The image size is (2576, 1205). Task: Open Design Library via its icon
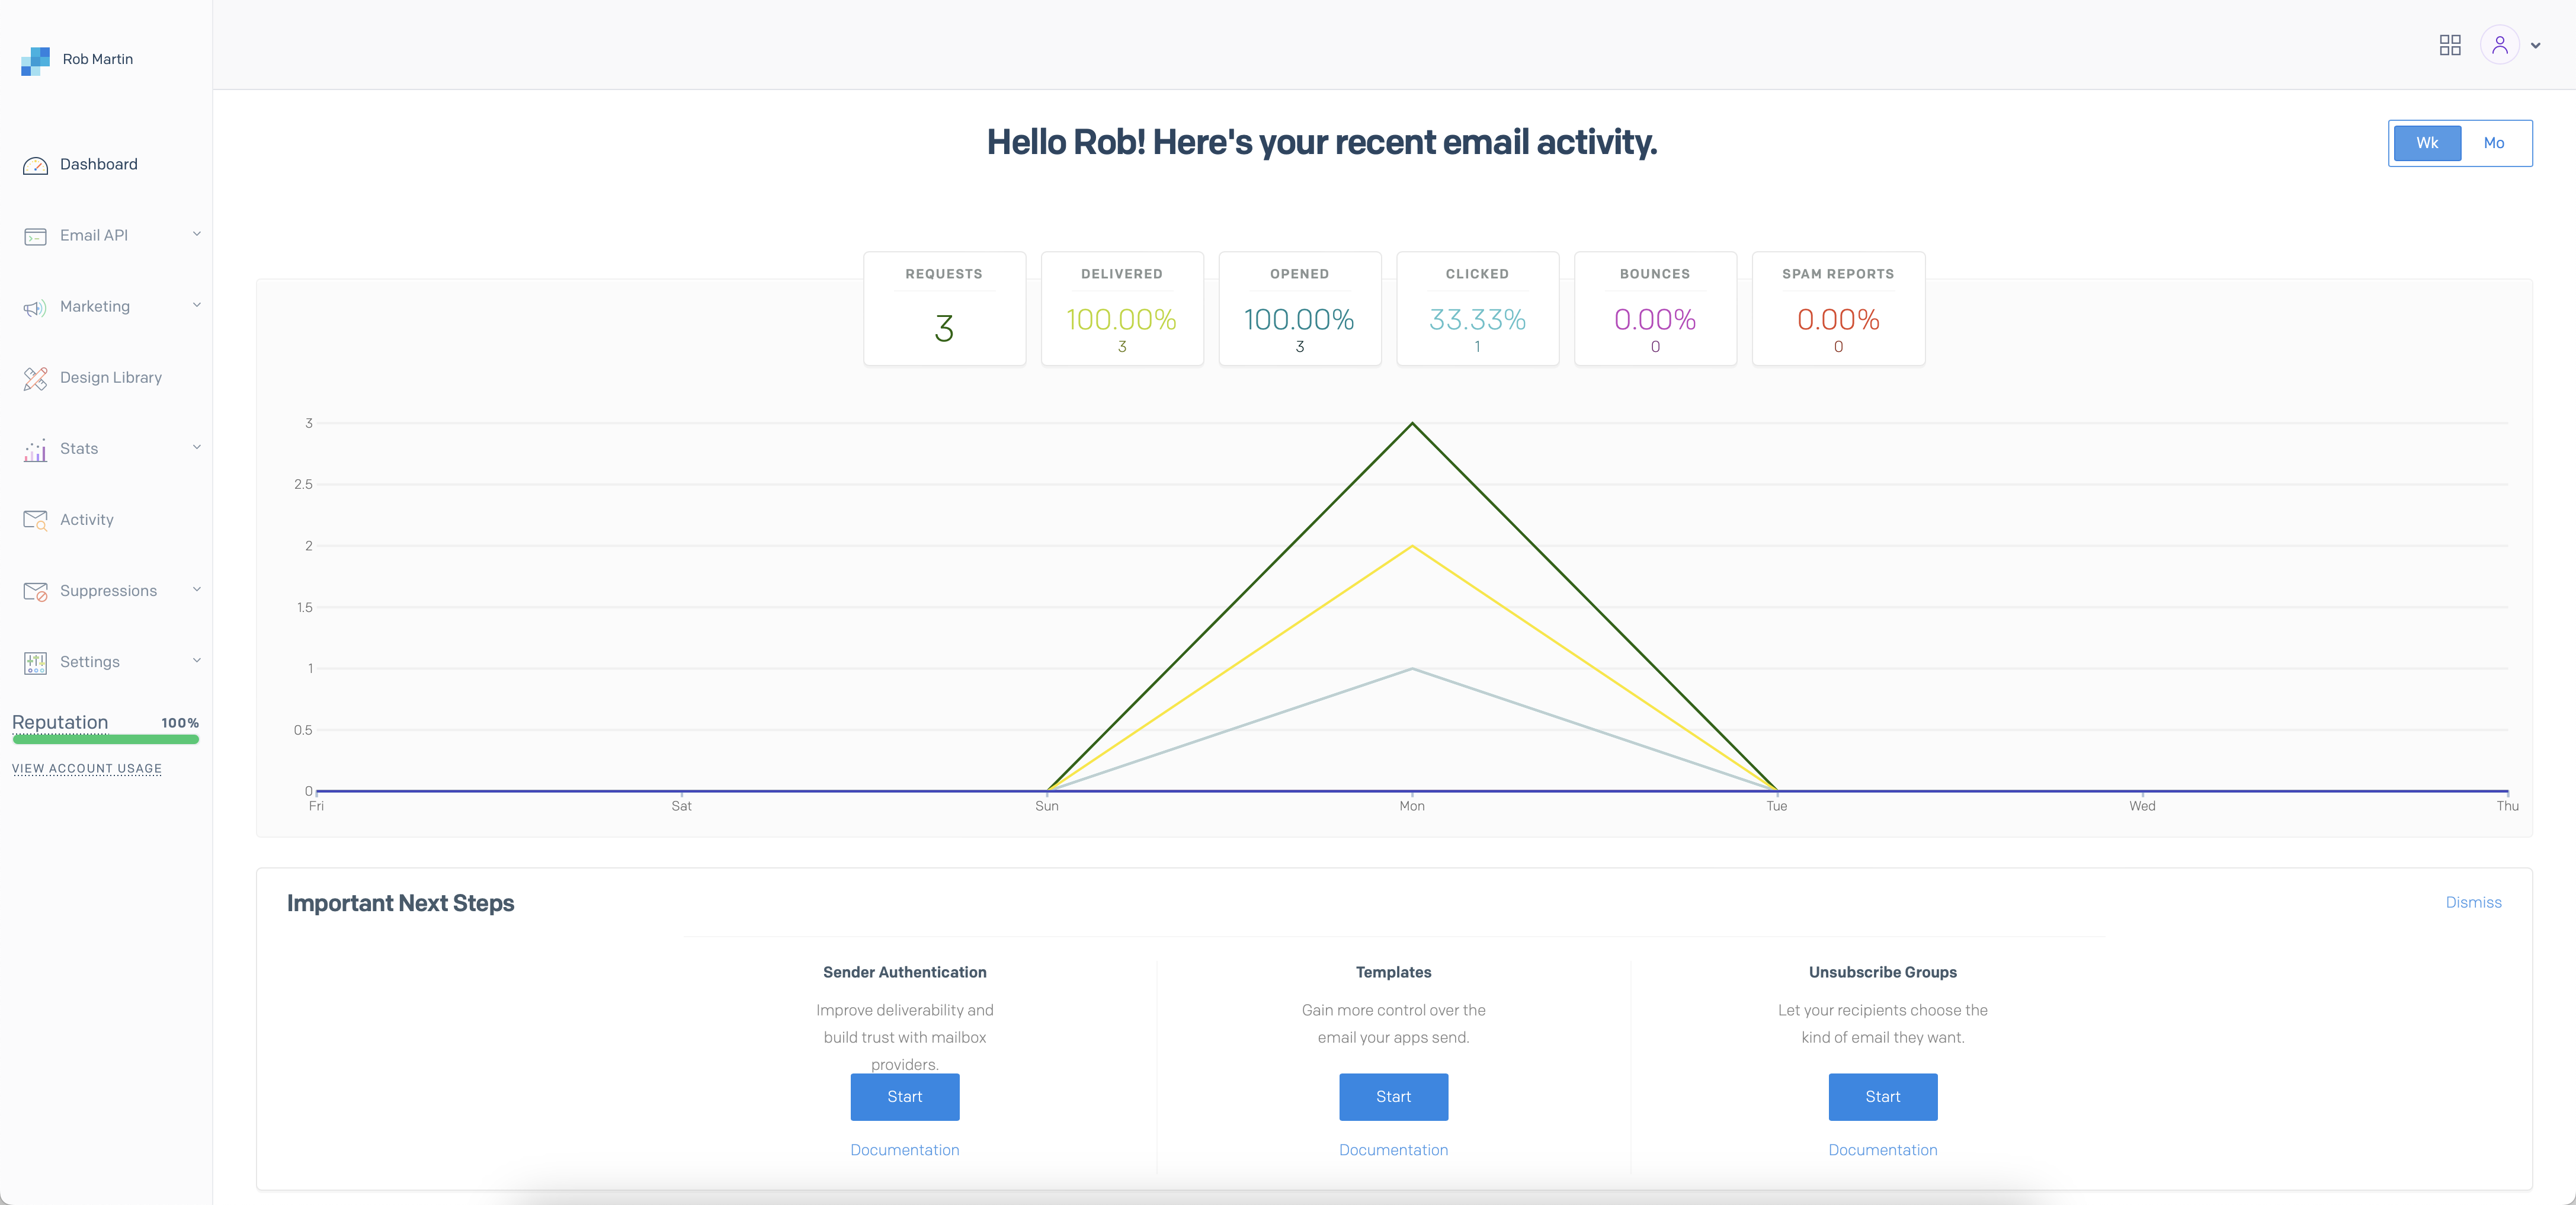tap(35, 378)
